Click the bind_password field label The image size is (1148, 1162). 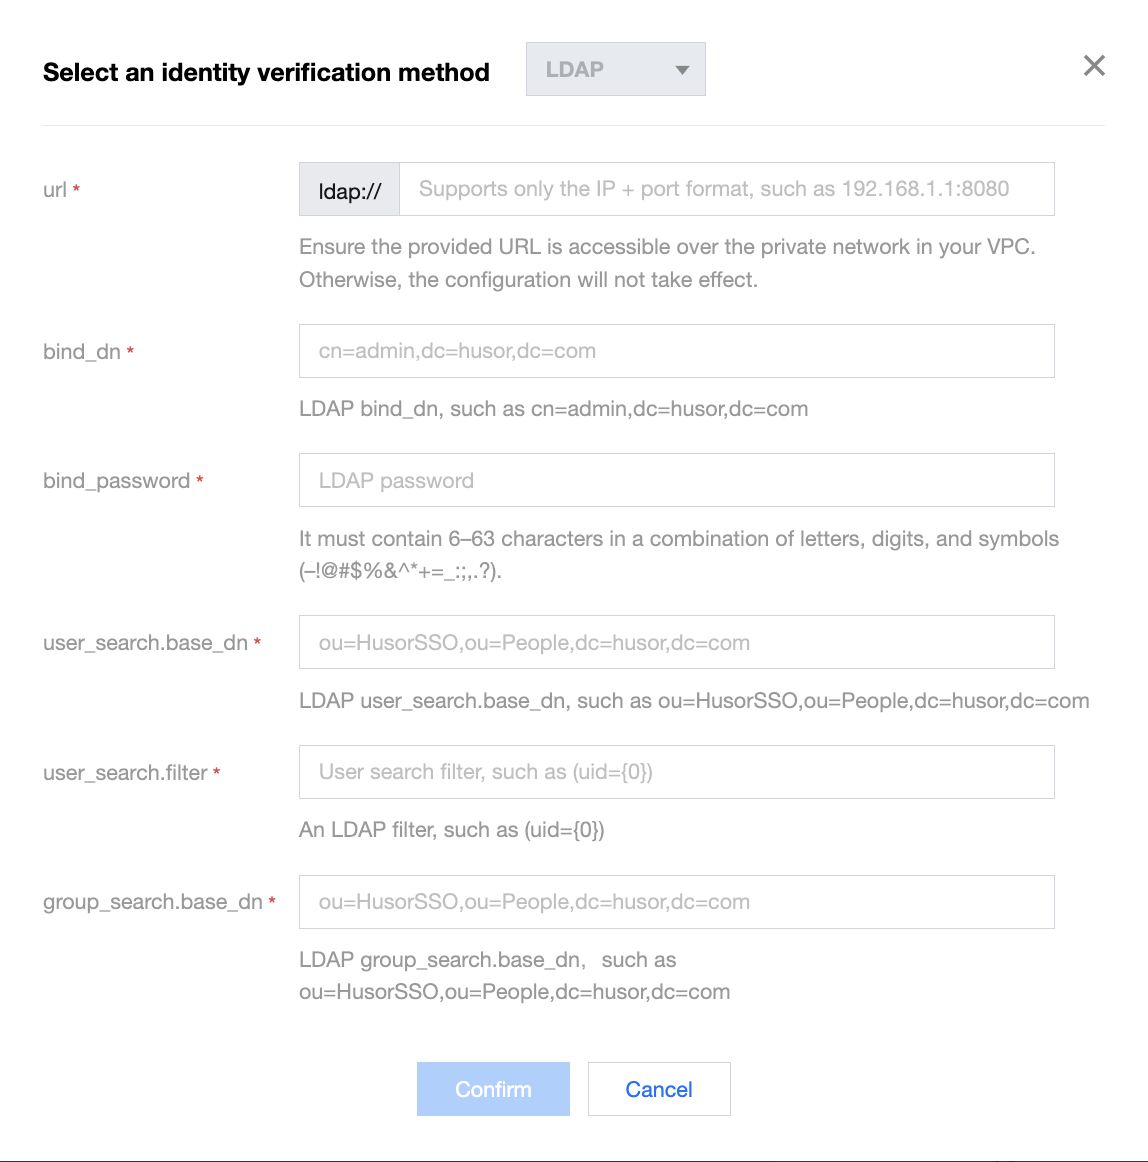point(116,481)
